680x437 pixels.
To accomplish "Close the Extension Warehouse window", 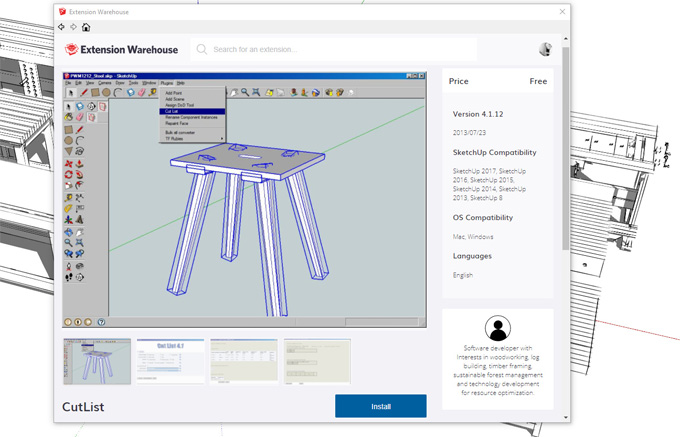I will pos(562,12).
